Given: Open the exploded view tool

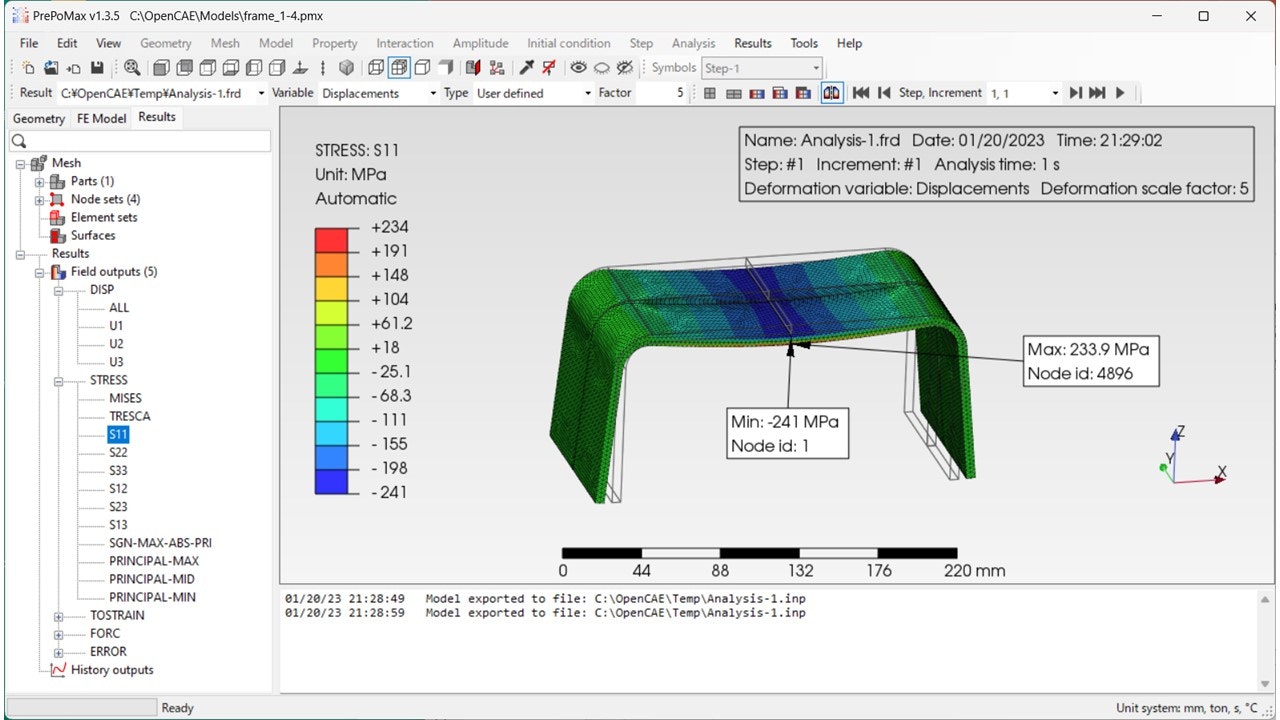Looking at the screenshot, I should tap(497, 68).
